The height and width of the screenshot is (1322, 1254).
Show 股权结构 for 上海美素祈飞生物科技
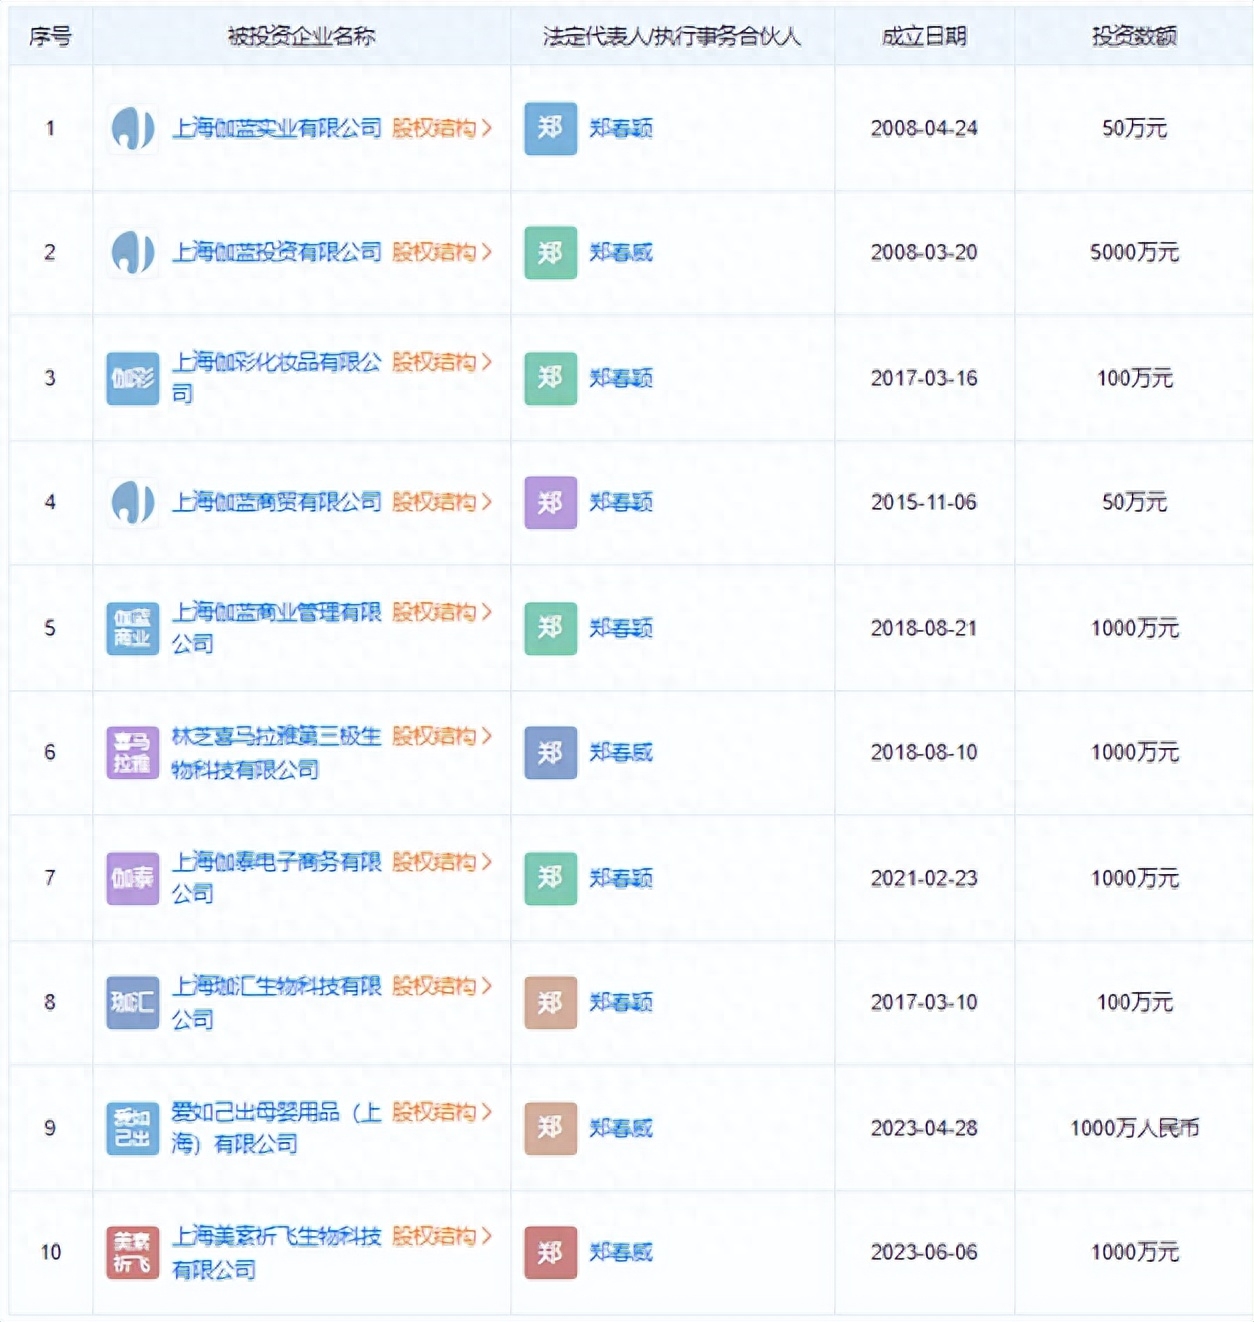[x=441, y=1236]
